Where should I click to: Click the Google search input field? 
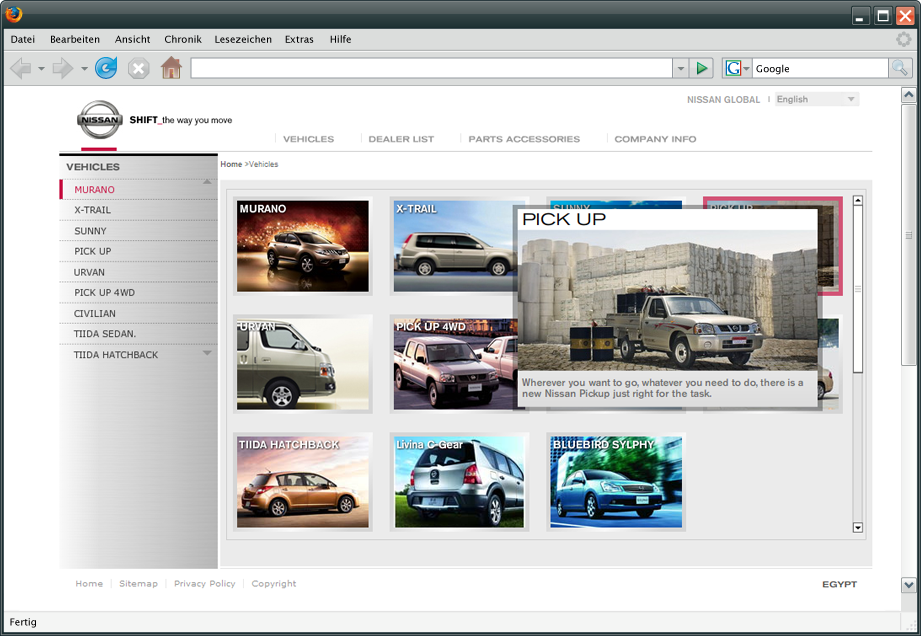click(x=821, y=68)
